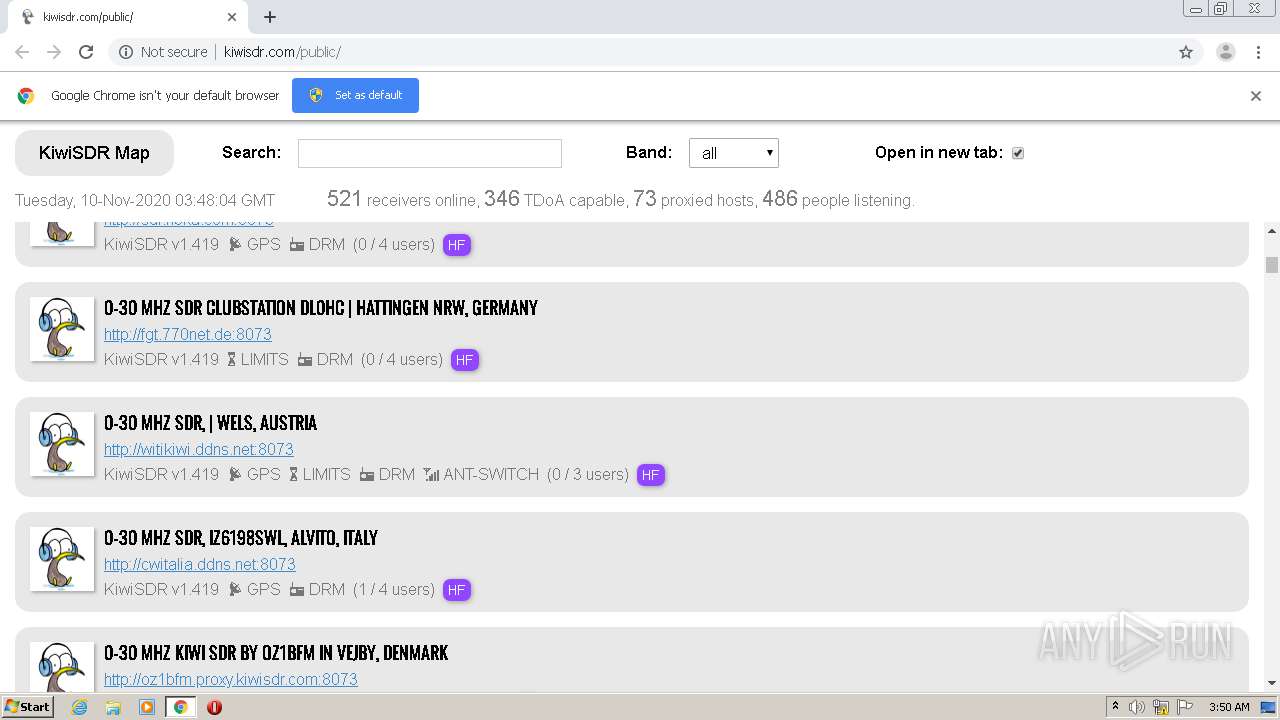Open the Chrome profile avatar icon
1280x720 pixels.
point(1226,52)
